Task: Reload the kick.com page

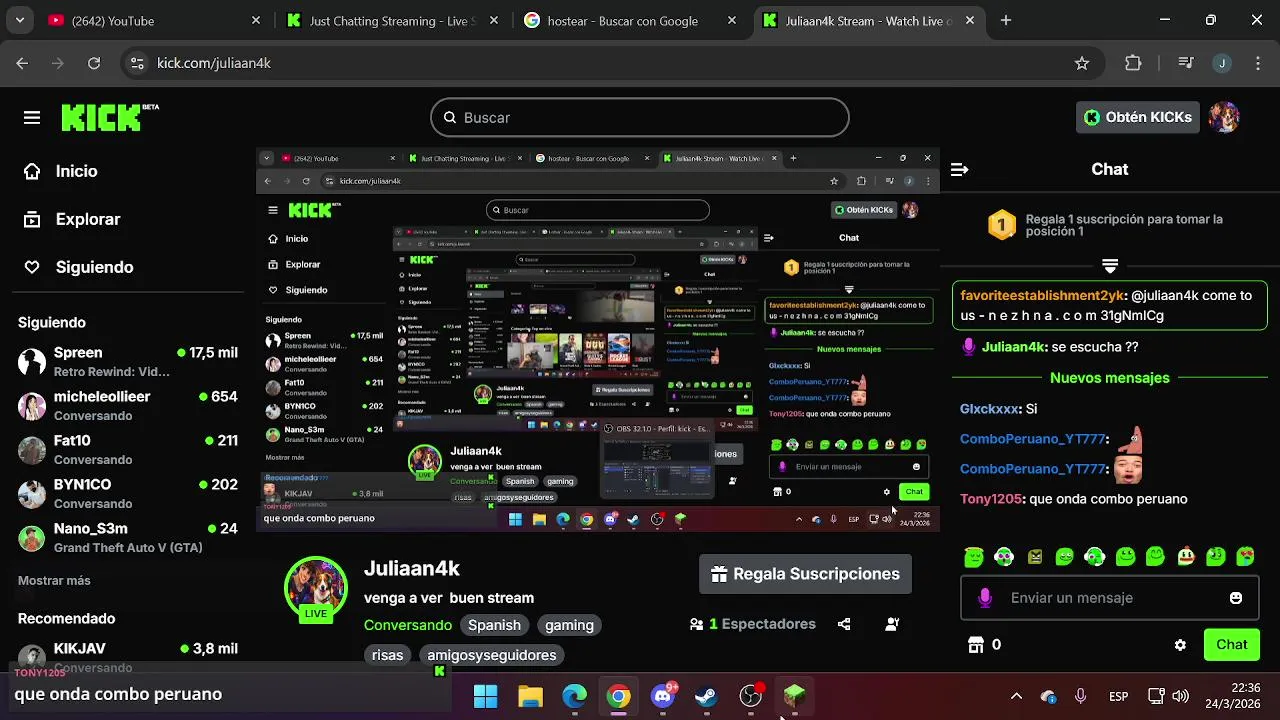Action: tap(94, 63)
